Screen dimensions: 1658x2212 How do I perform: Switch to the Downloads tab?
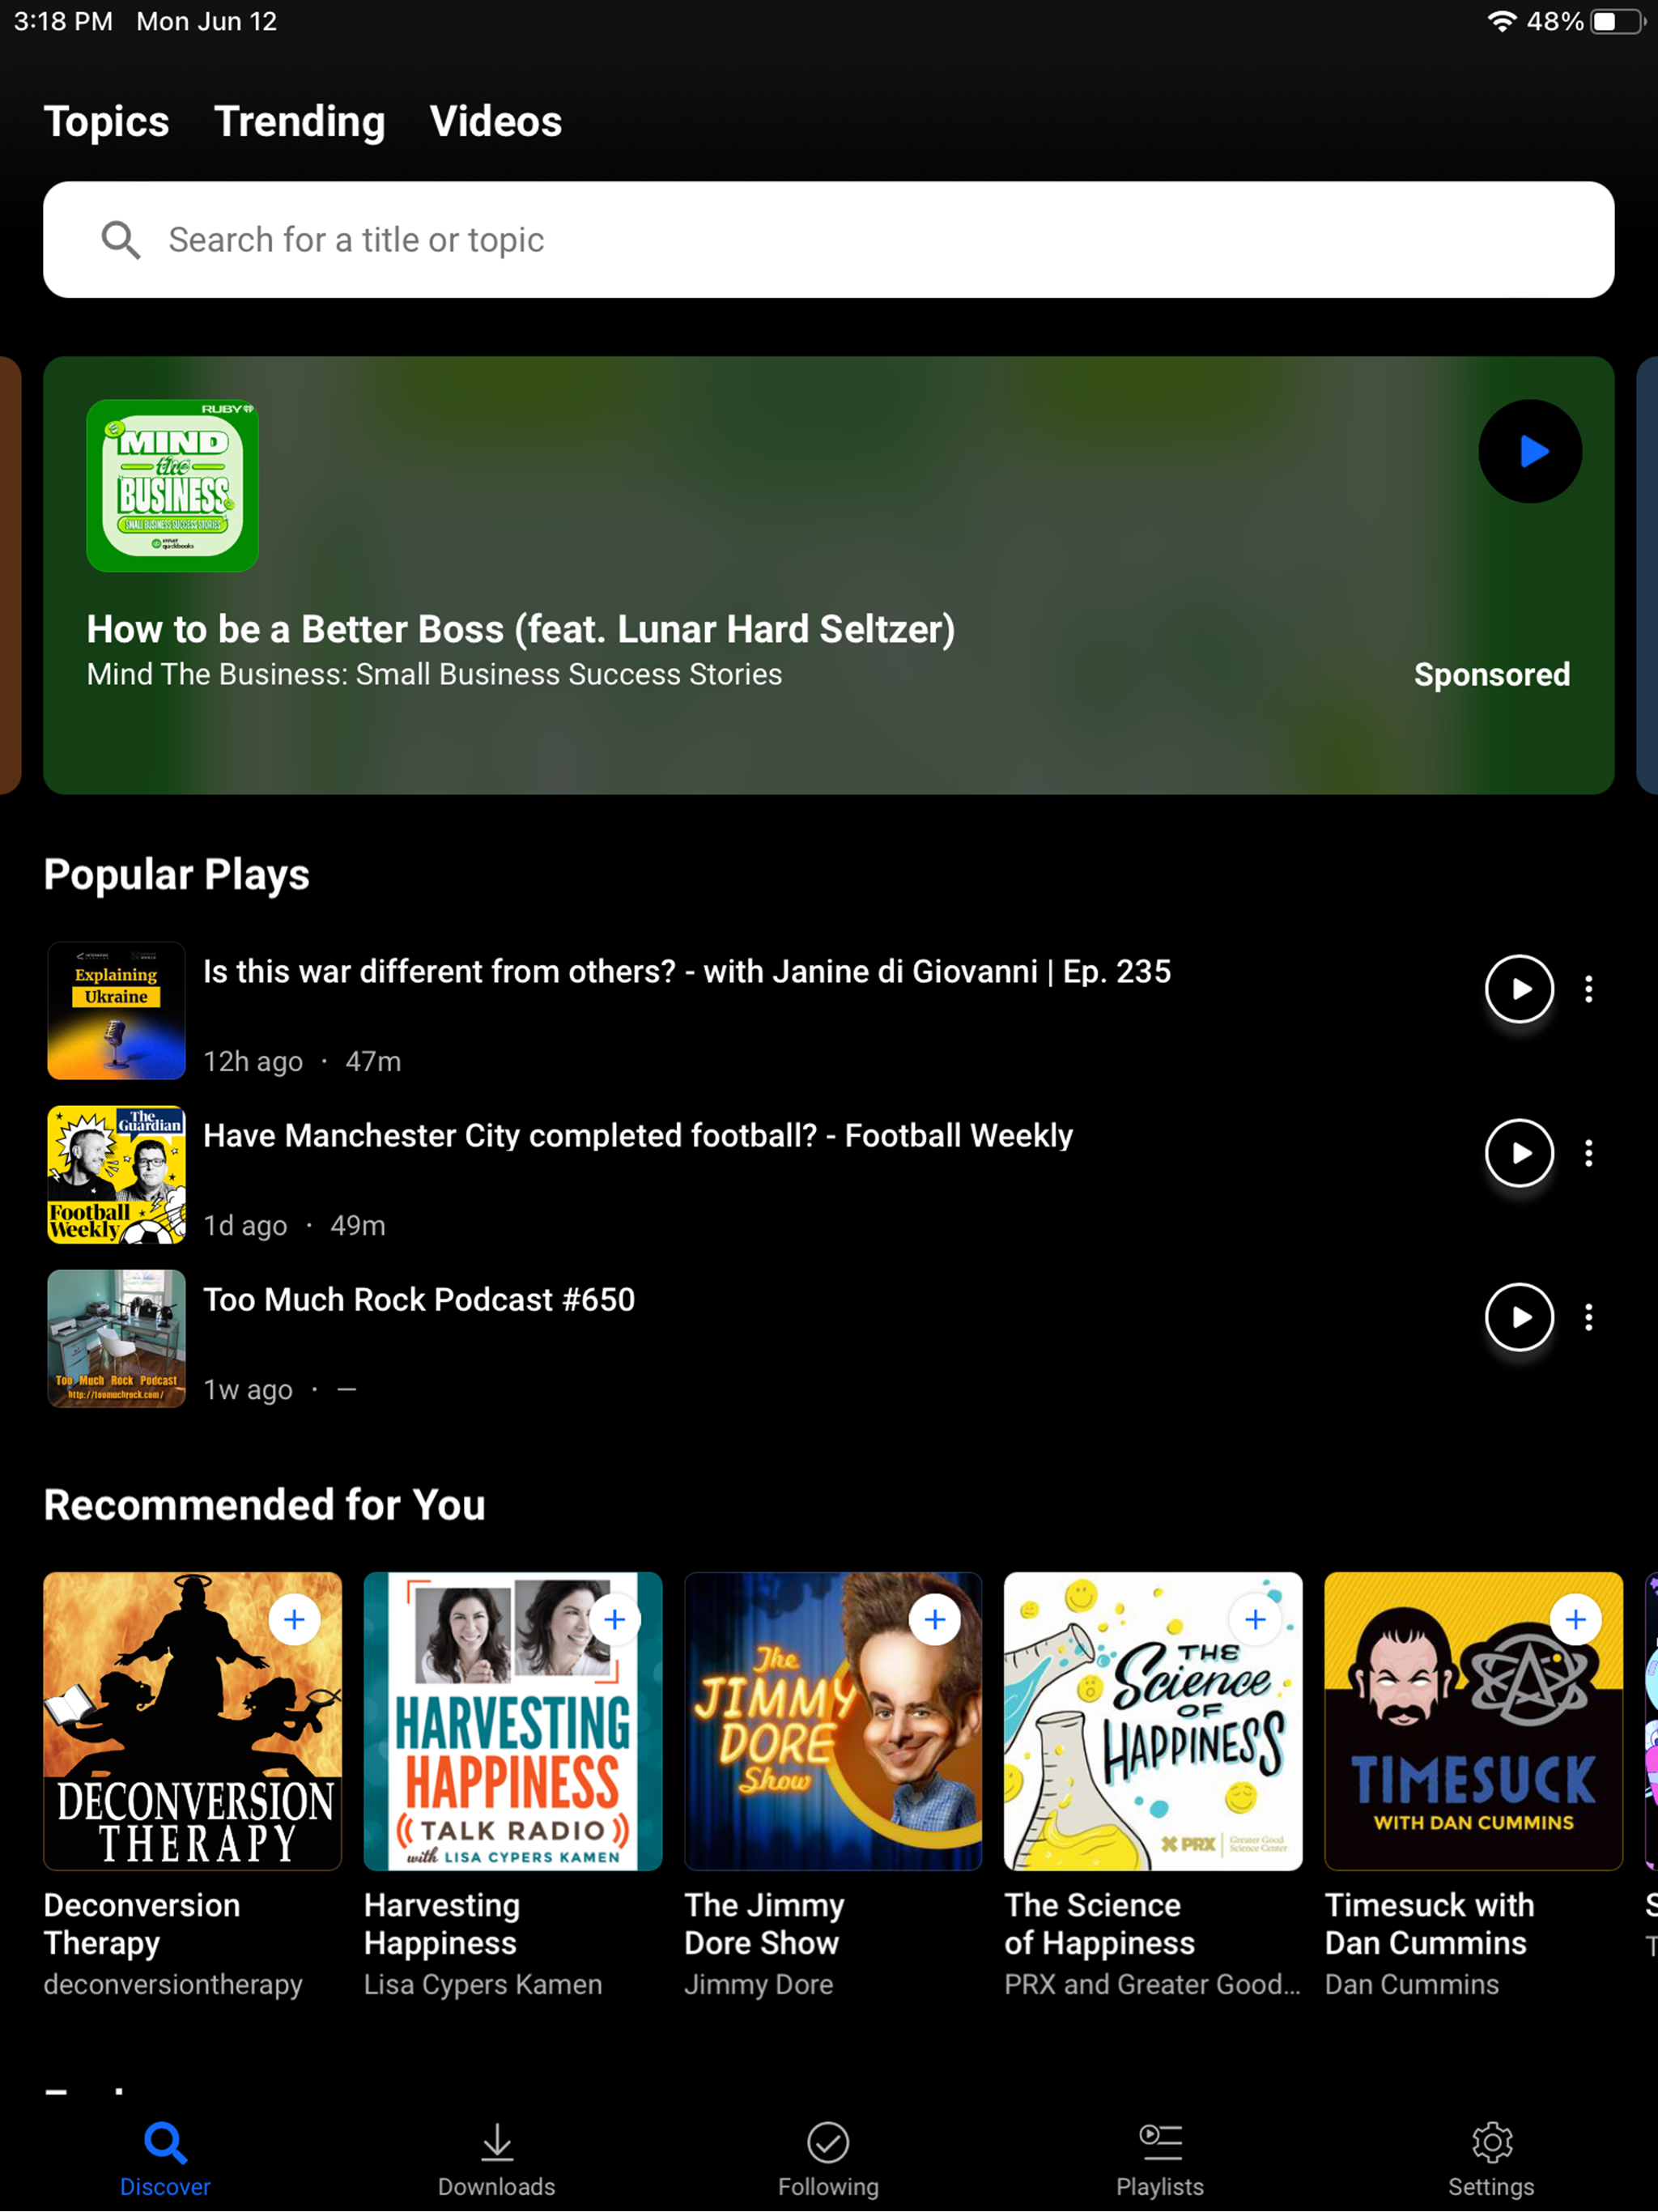[496, 2160]
